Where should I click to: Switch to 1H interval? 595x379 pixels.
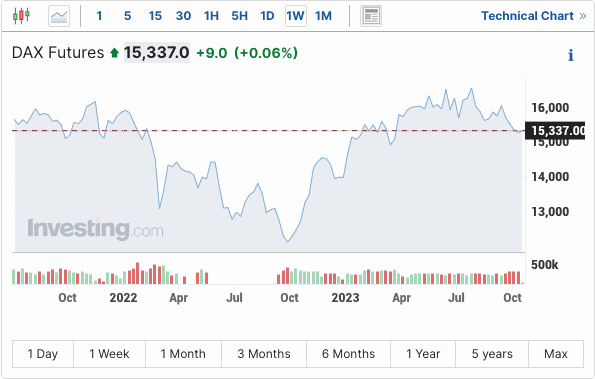click(211, 16)
